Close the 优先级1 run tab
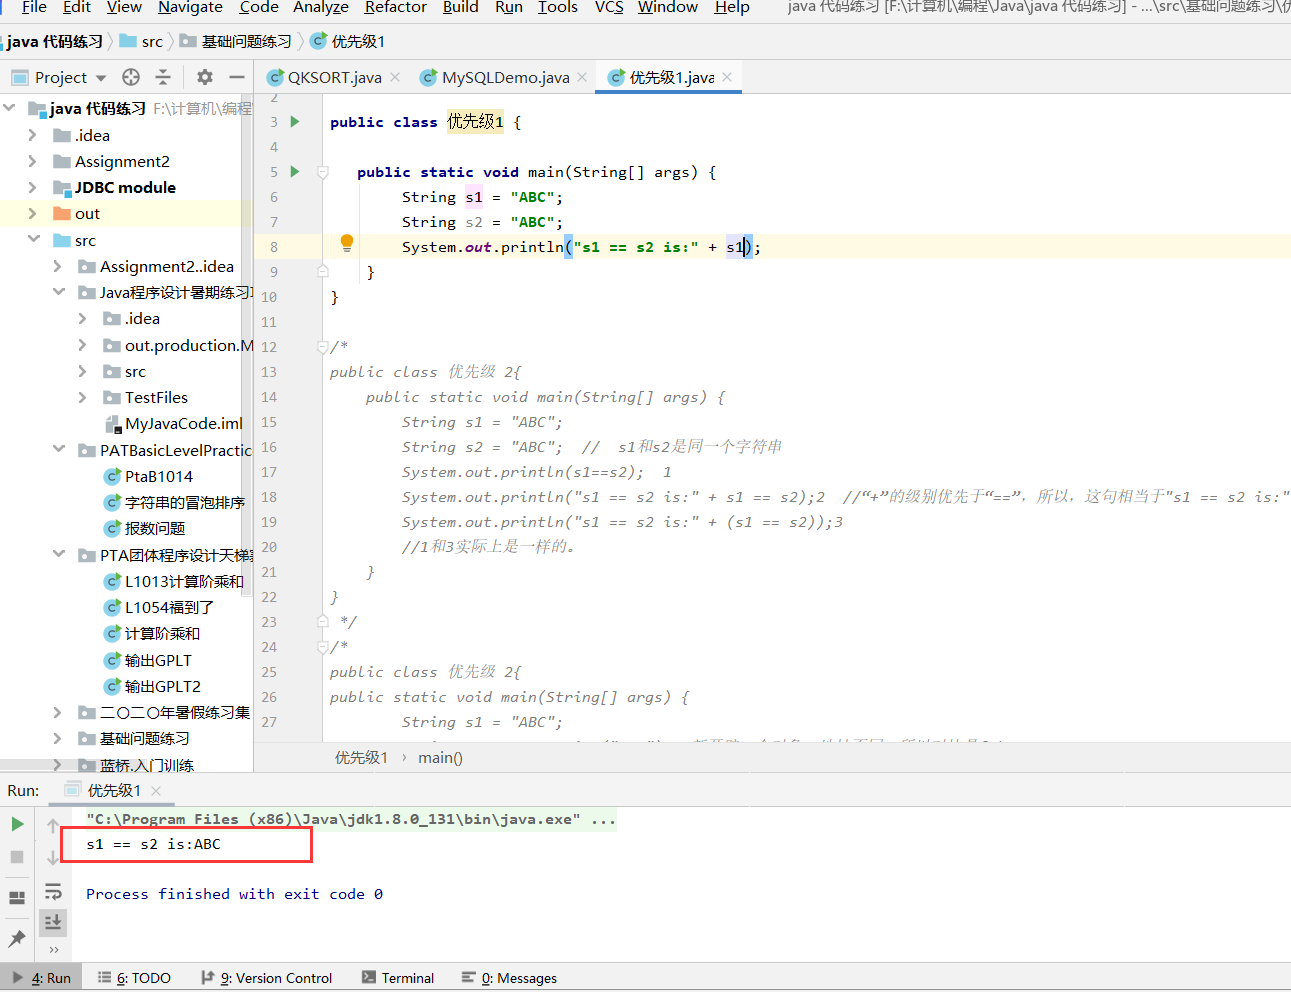The image size is (1291, 992). coord(156,790)
